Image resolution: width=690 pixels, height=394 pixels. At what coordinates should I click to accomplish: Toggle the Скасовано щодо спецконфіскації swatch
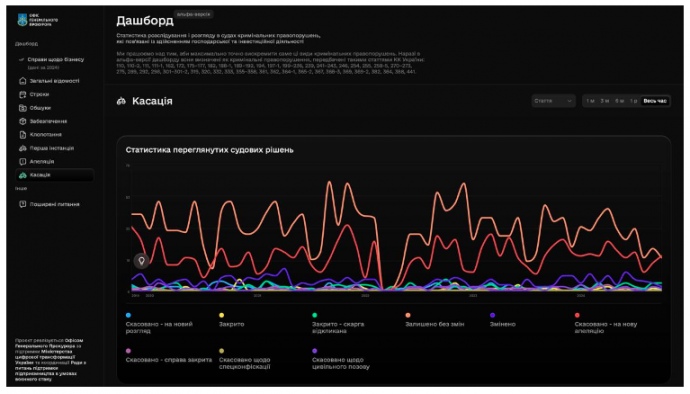pyautogui.click(x=221, y=351)
